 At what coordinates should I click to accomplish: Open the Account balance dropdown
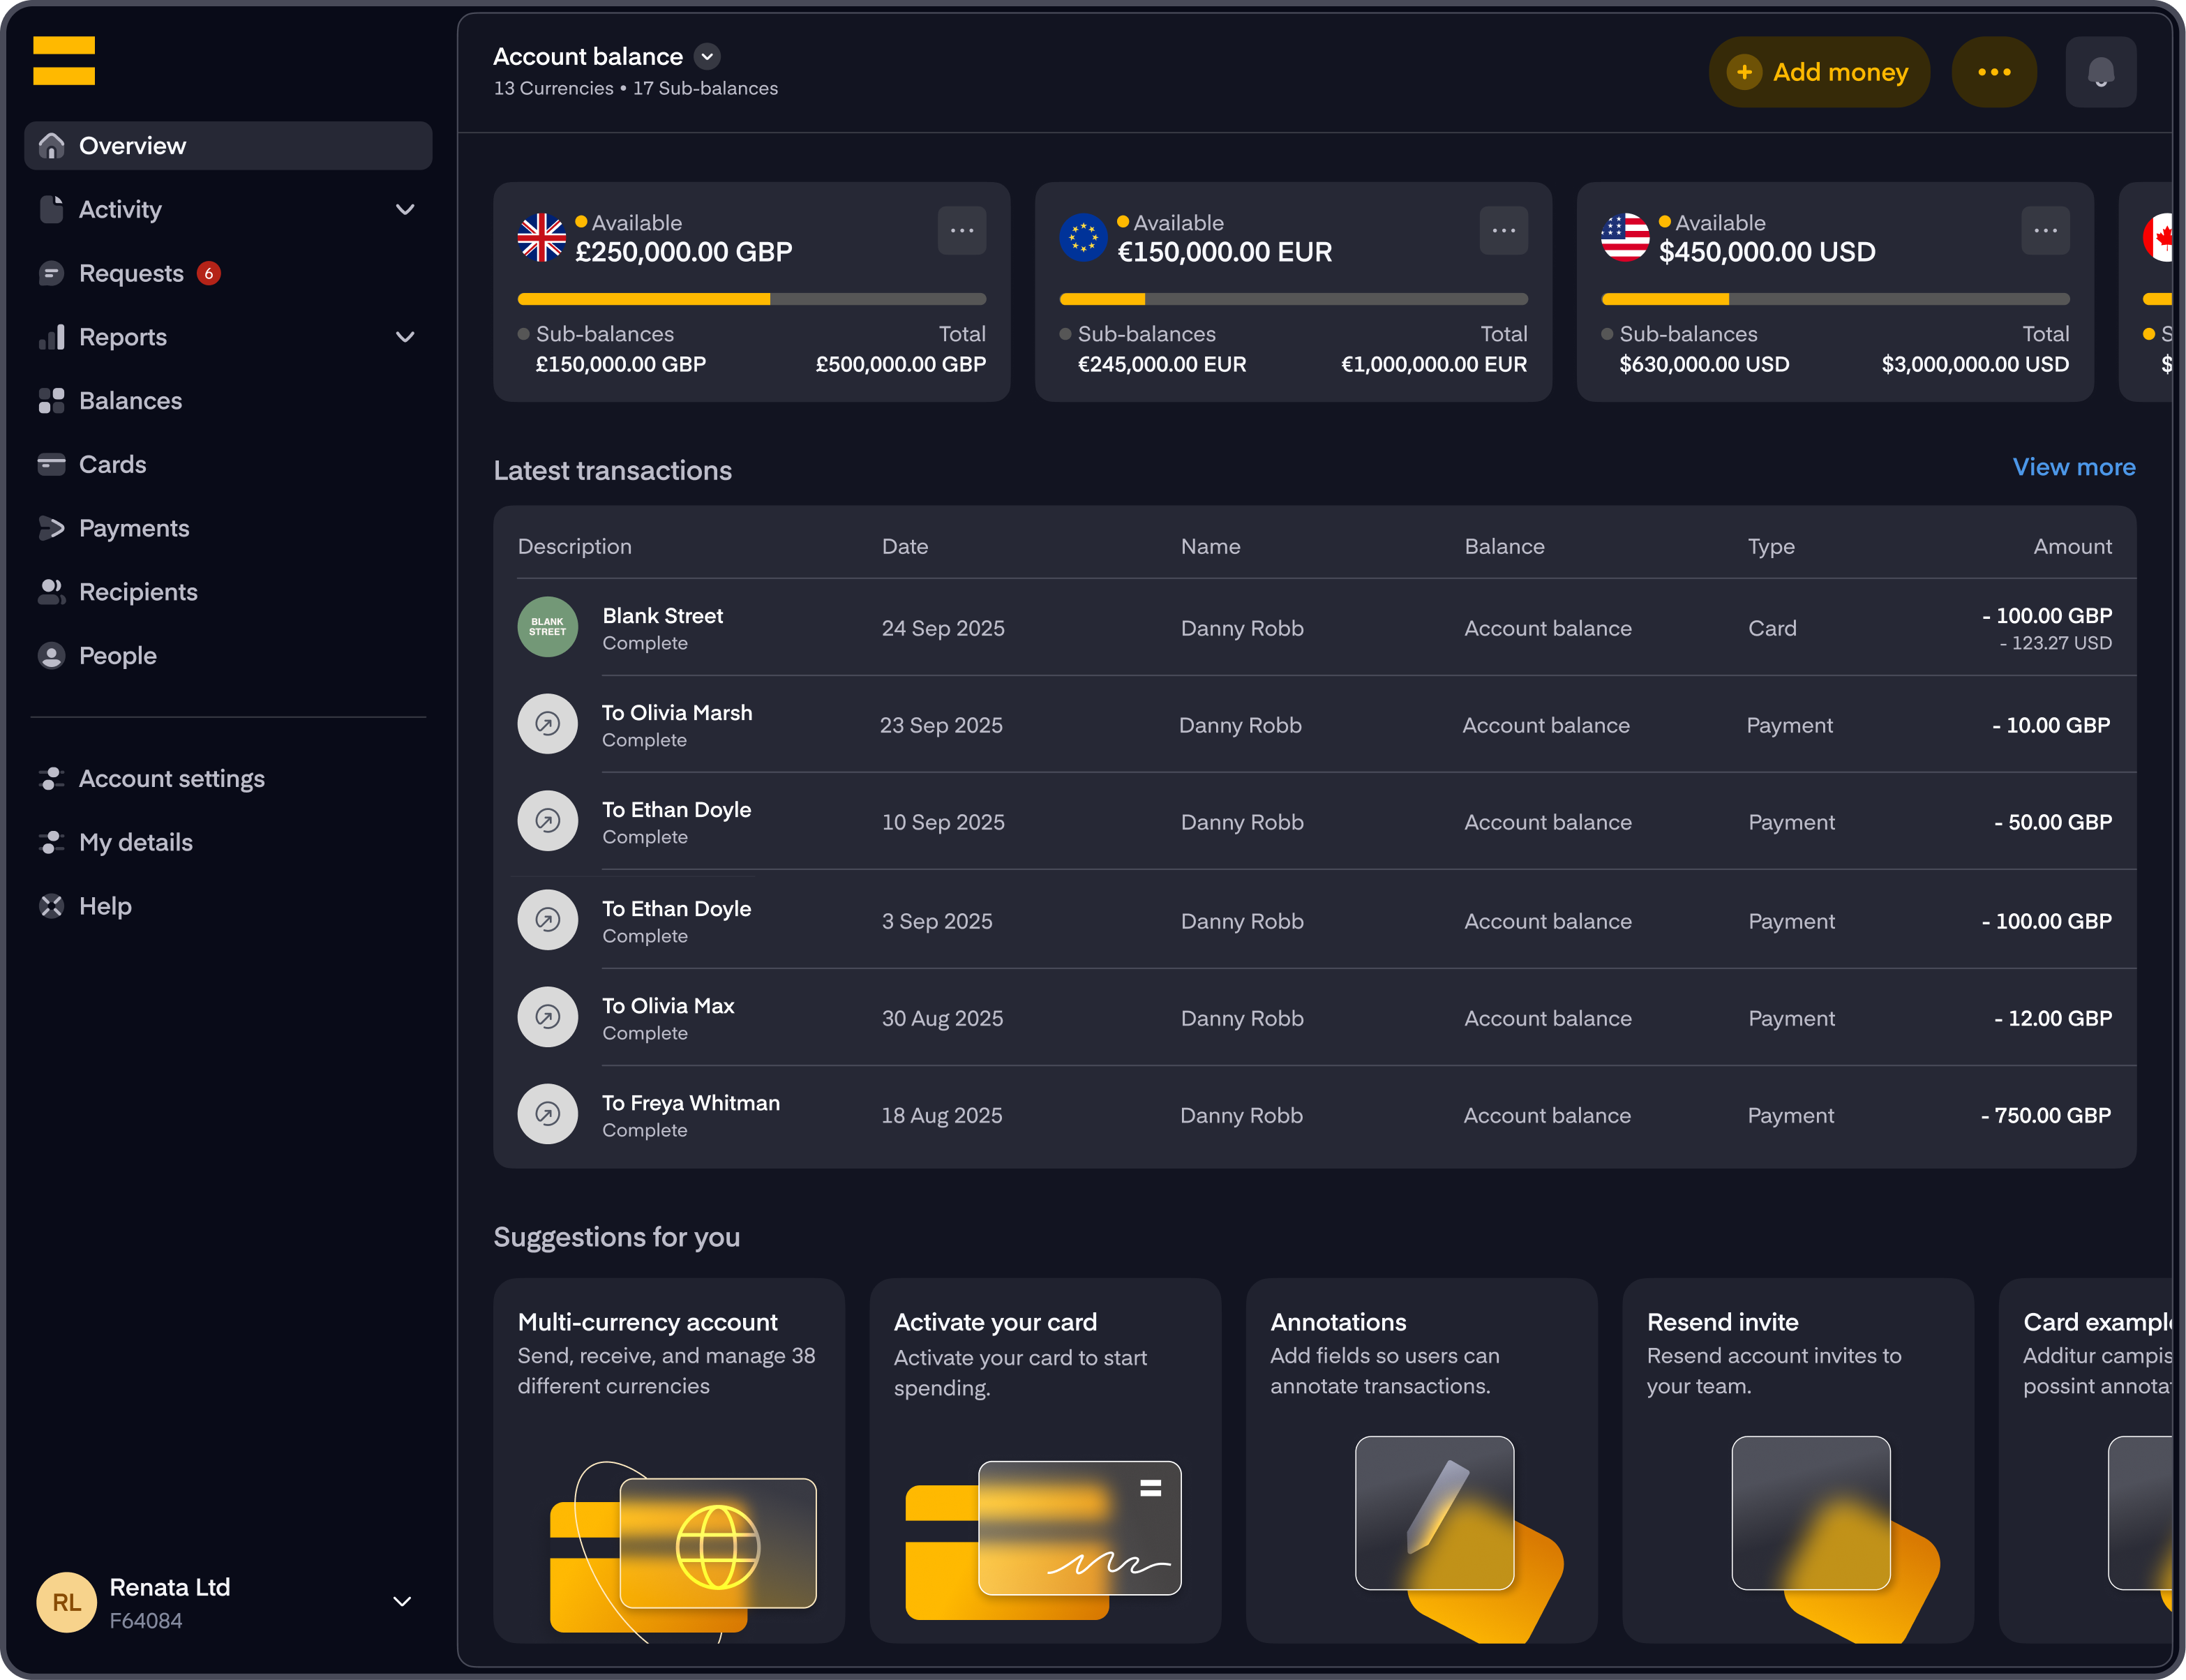tap(707, 57)
